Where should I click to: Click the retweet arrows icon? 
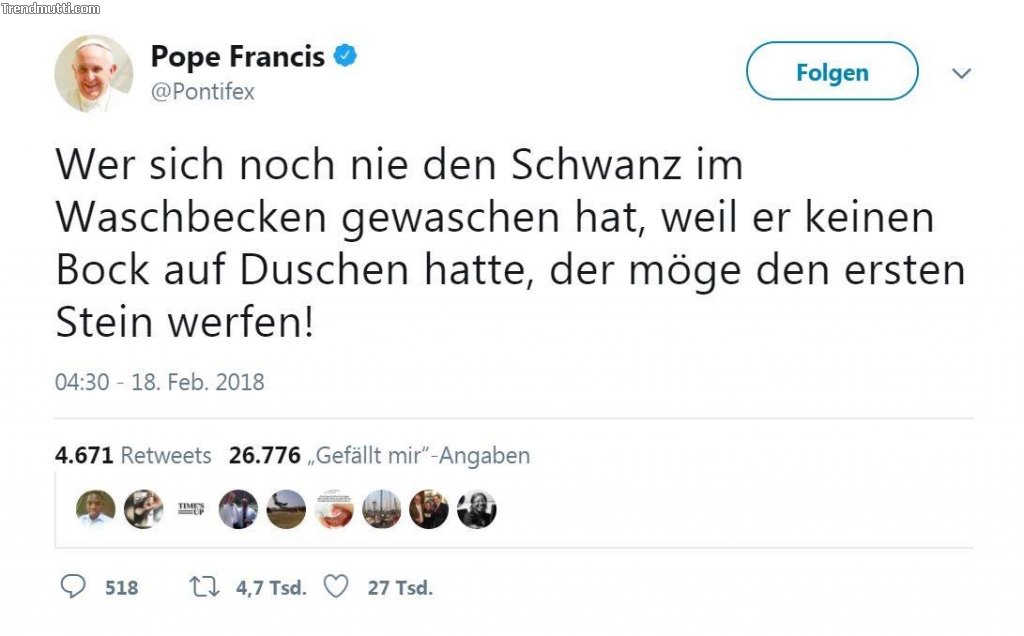[204, 587]
